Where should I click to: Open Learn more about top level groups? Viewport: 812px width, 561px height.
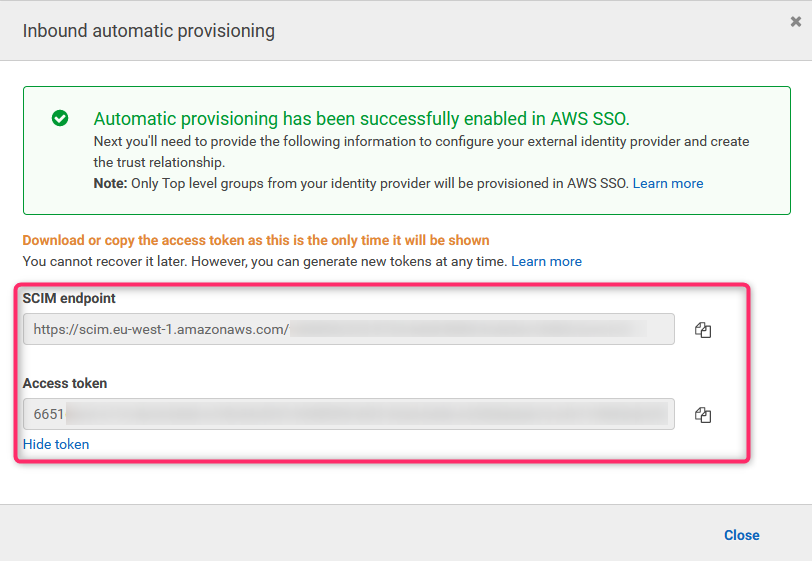668,183
